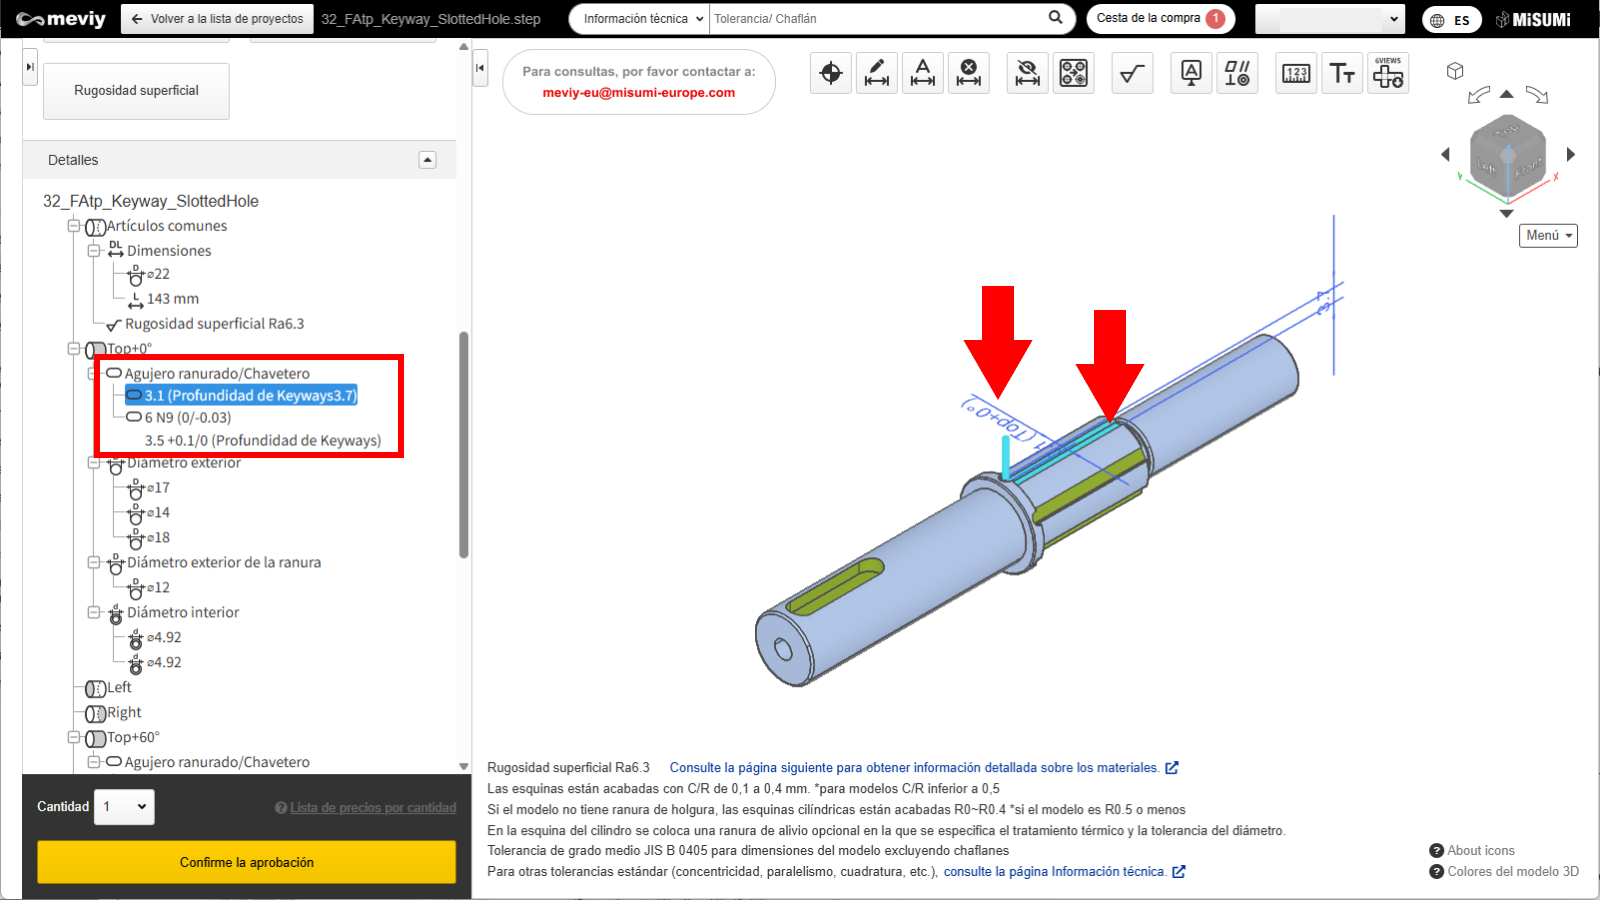Collapse the Diámetro interior tree node
The width and height of the screenshot is (1600, 900).
94,612
